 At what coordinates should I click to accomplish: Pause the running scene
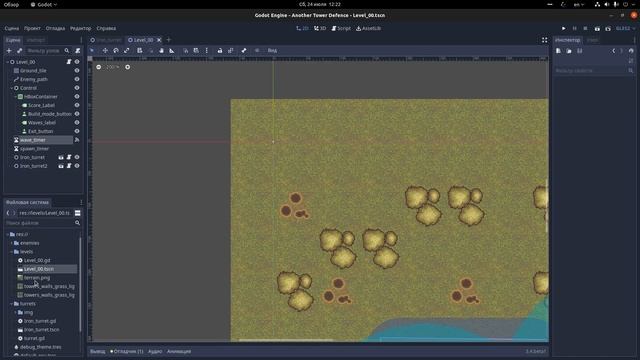click(574, 29)
